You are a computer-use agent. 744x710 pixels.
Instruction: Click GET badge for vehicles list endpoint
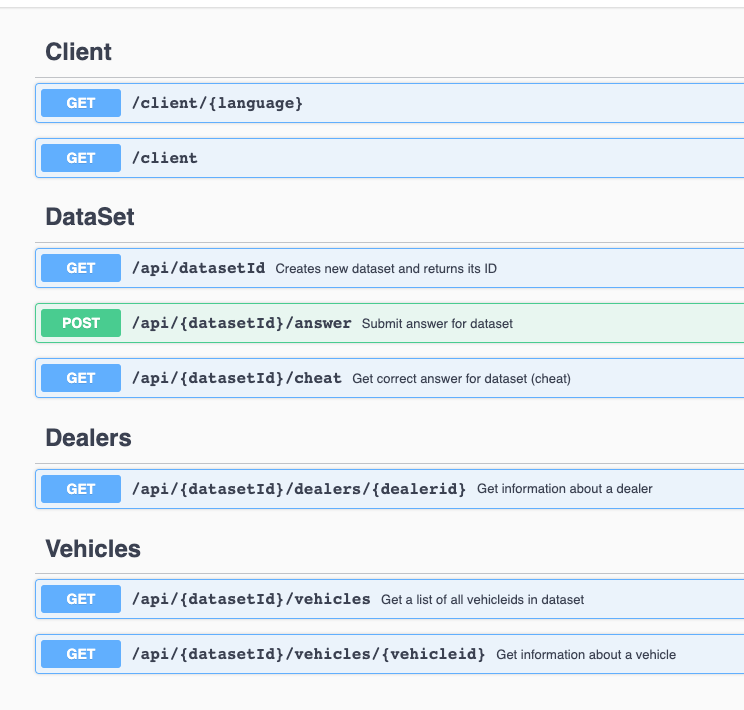coord(81,599)
